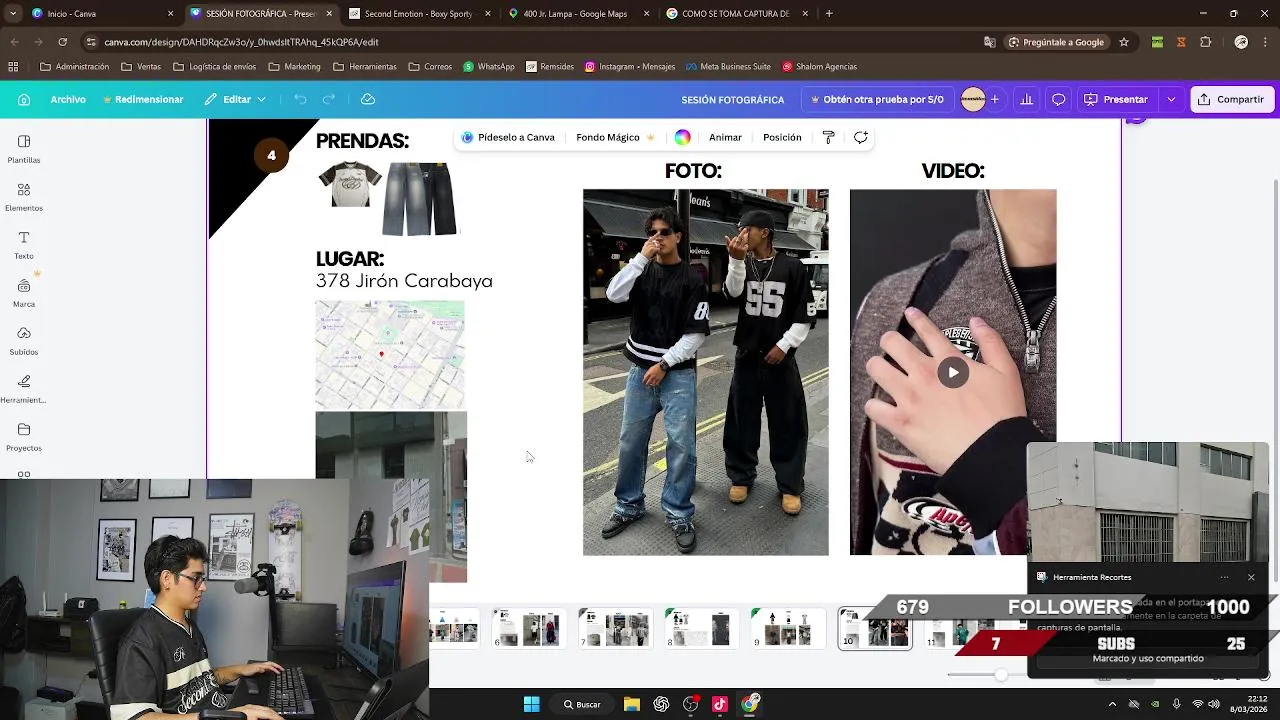Select page 8 thumbnail
This screenshot has width=1280, height=720.
(701, 629)
